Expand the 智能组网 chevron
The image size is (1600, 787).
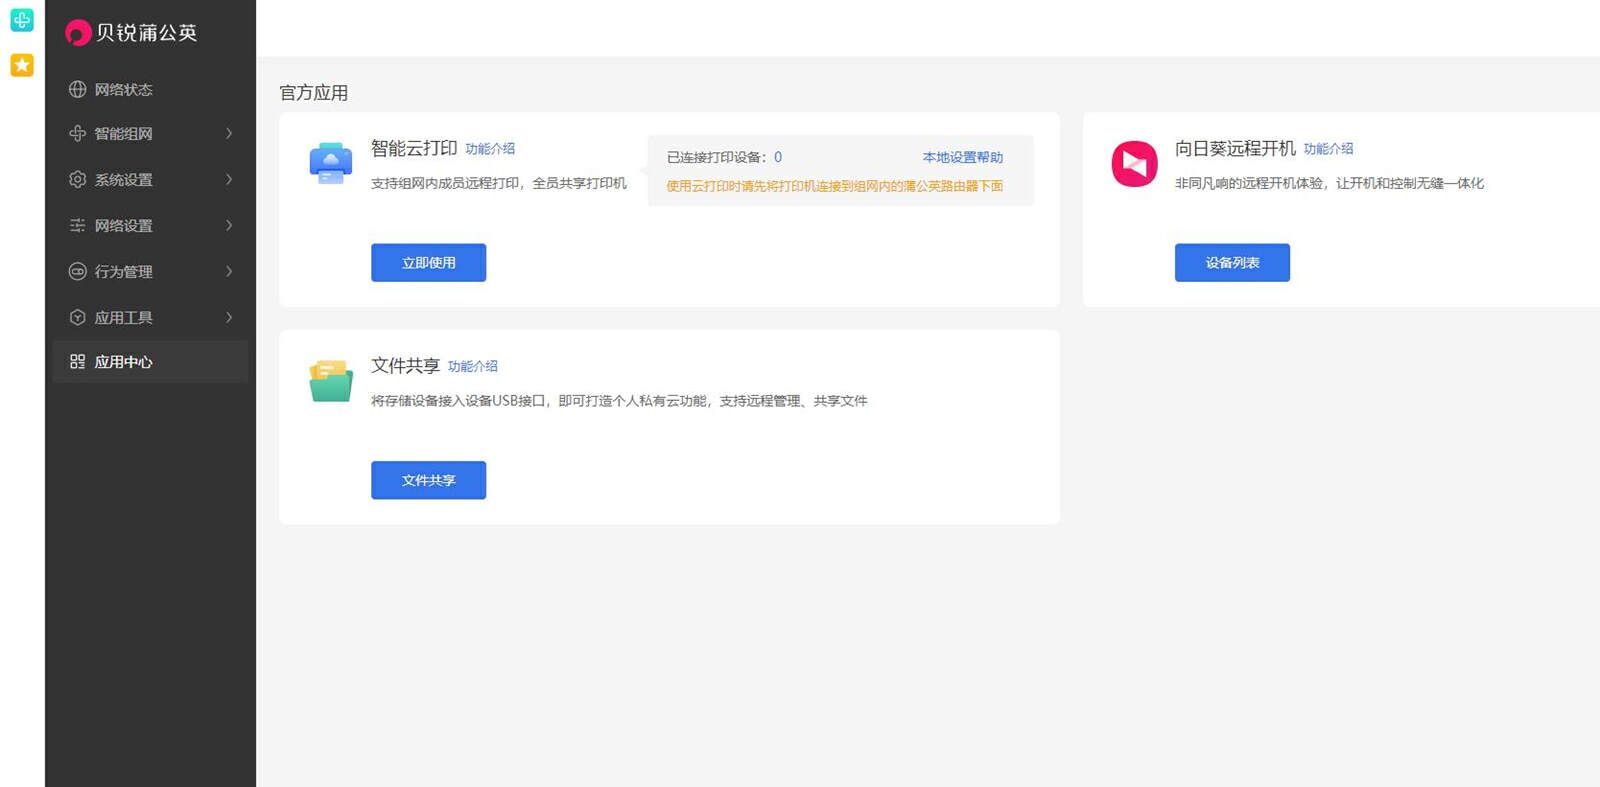(229, 133)
